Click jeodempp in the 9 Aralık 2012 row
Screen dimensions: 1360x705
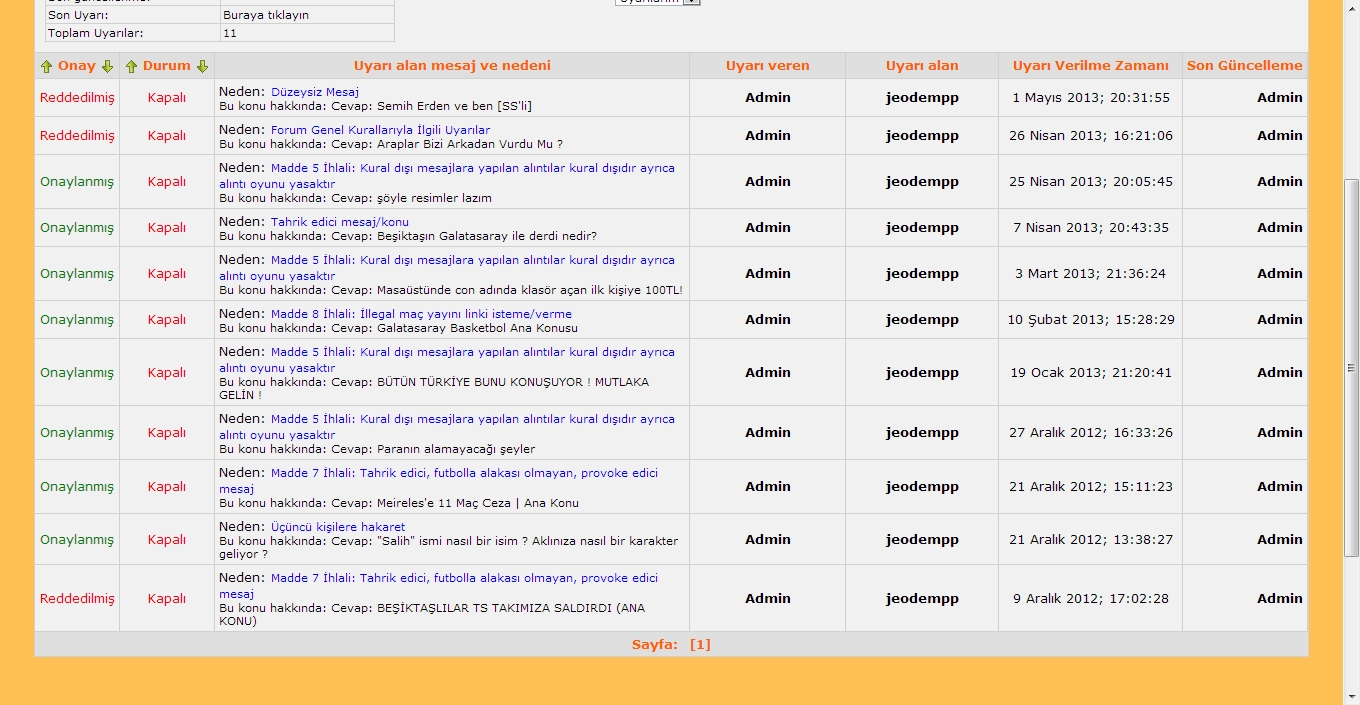tap(922, 599)
